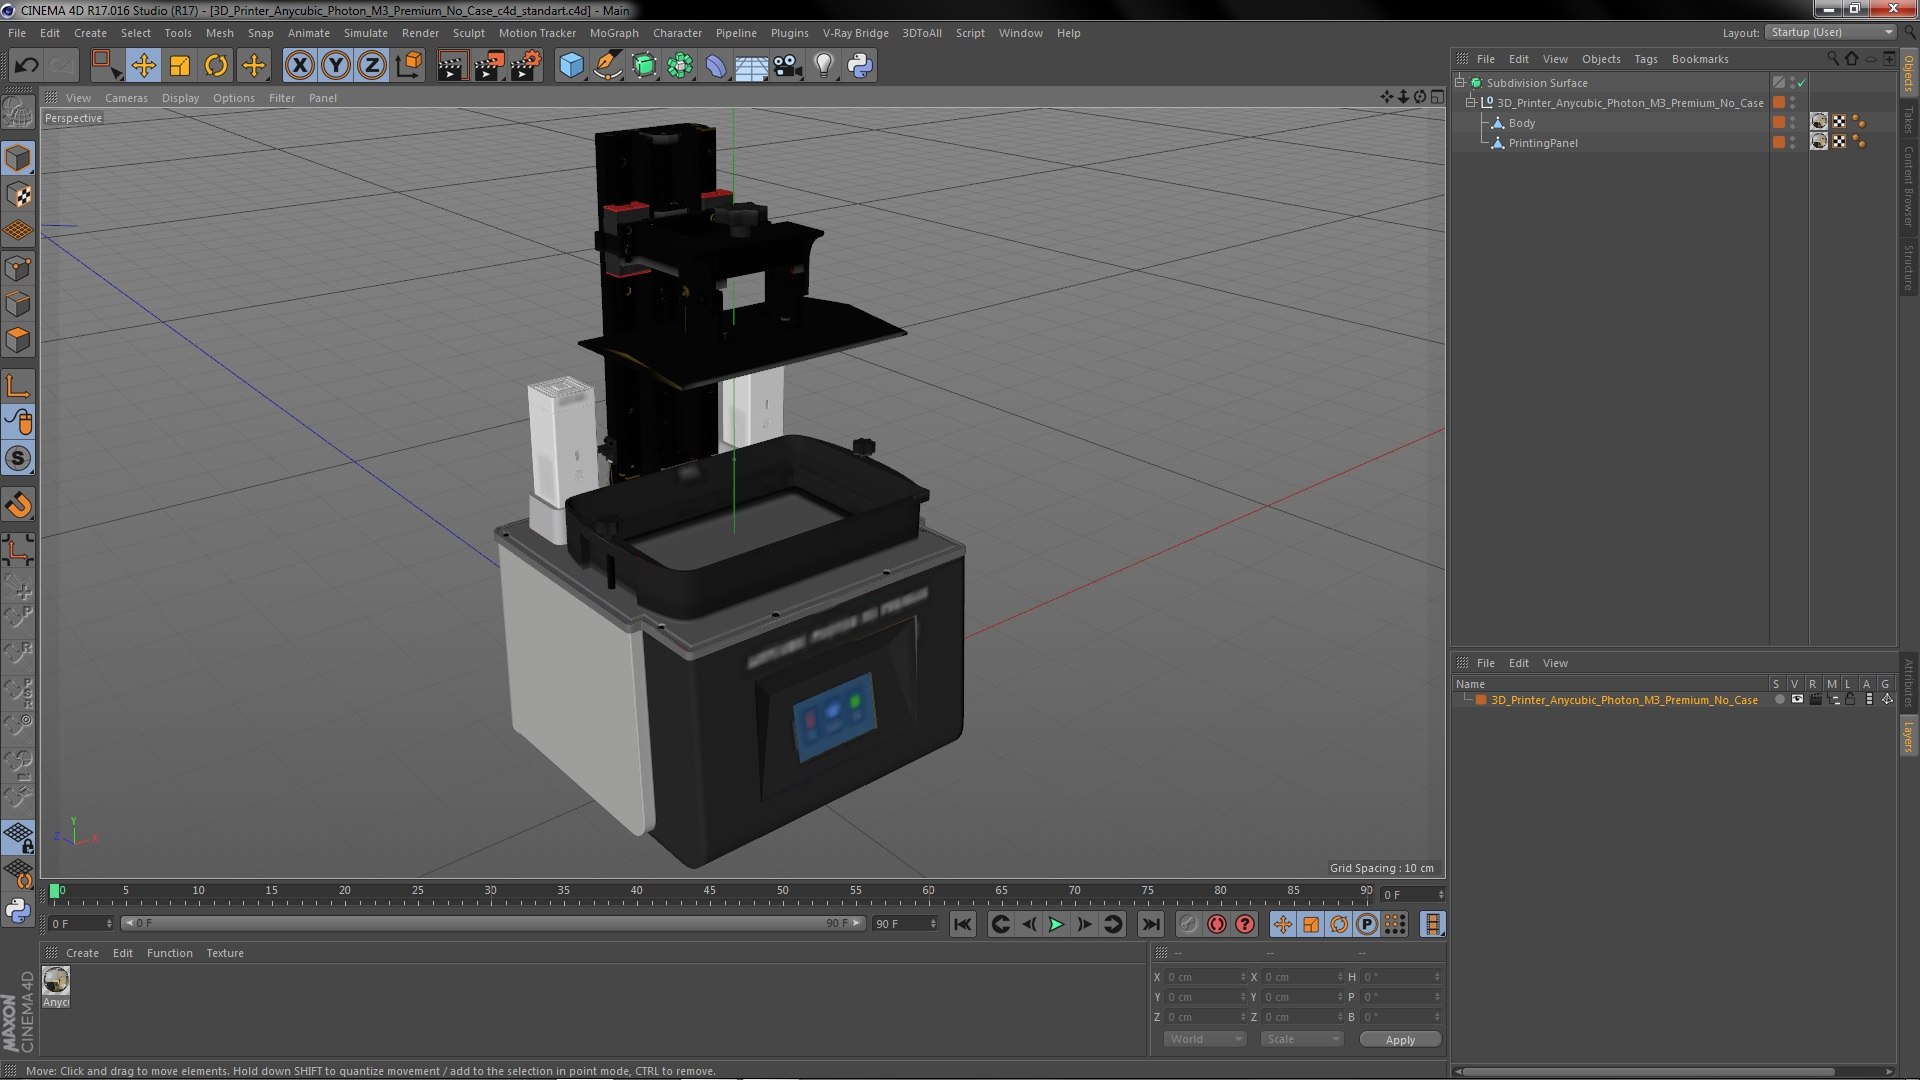Open the viewport Cameras menu
Viewport: 1920px width, 1080px height.
[x=126, y=98]
